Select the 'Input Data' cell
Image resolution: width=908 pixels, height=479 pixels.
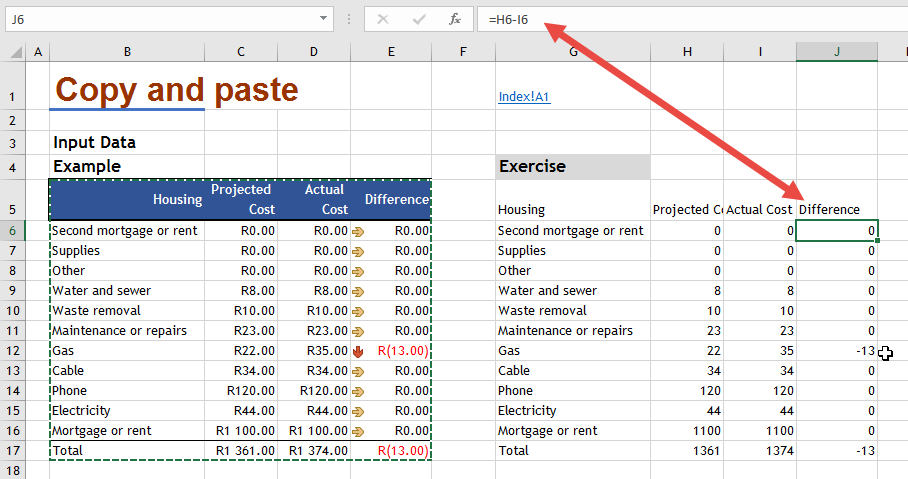pyautogui.click(x=127, y=142)
